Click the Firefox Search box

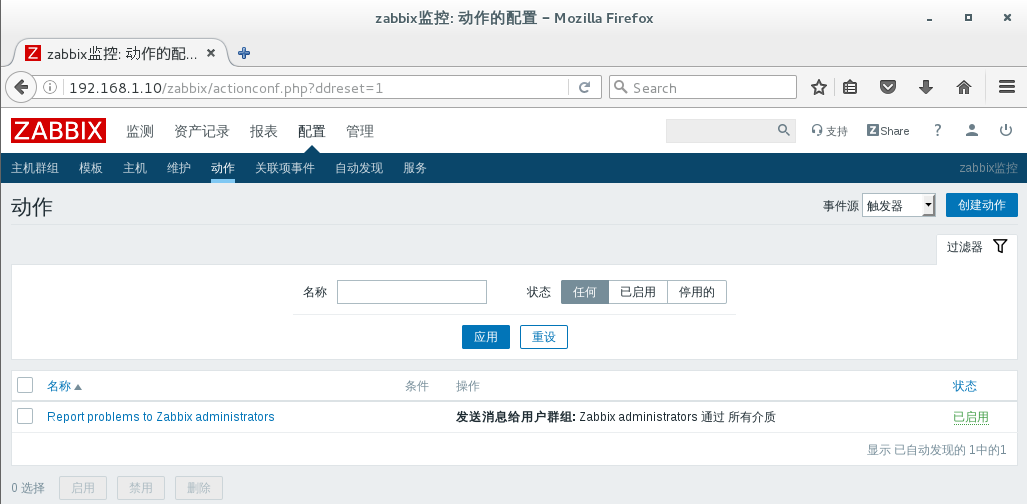703,87
